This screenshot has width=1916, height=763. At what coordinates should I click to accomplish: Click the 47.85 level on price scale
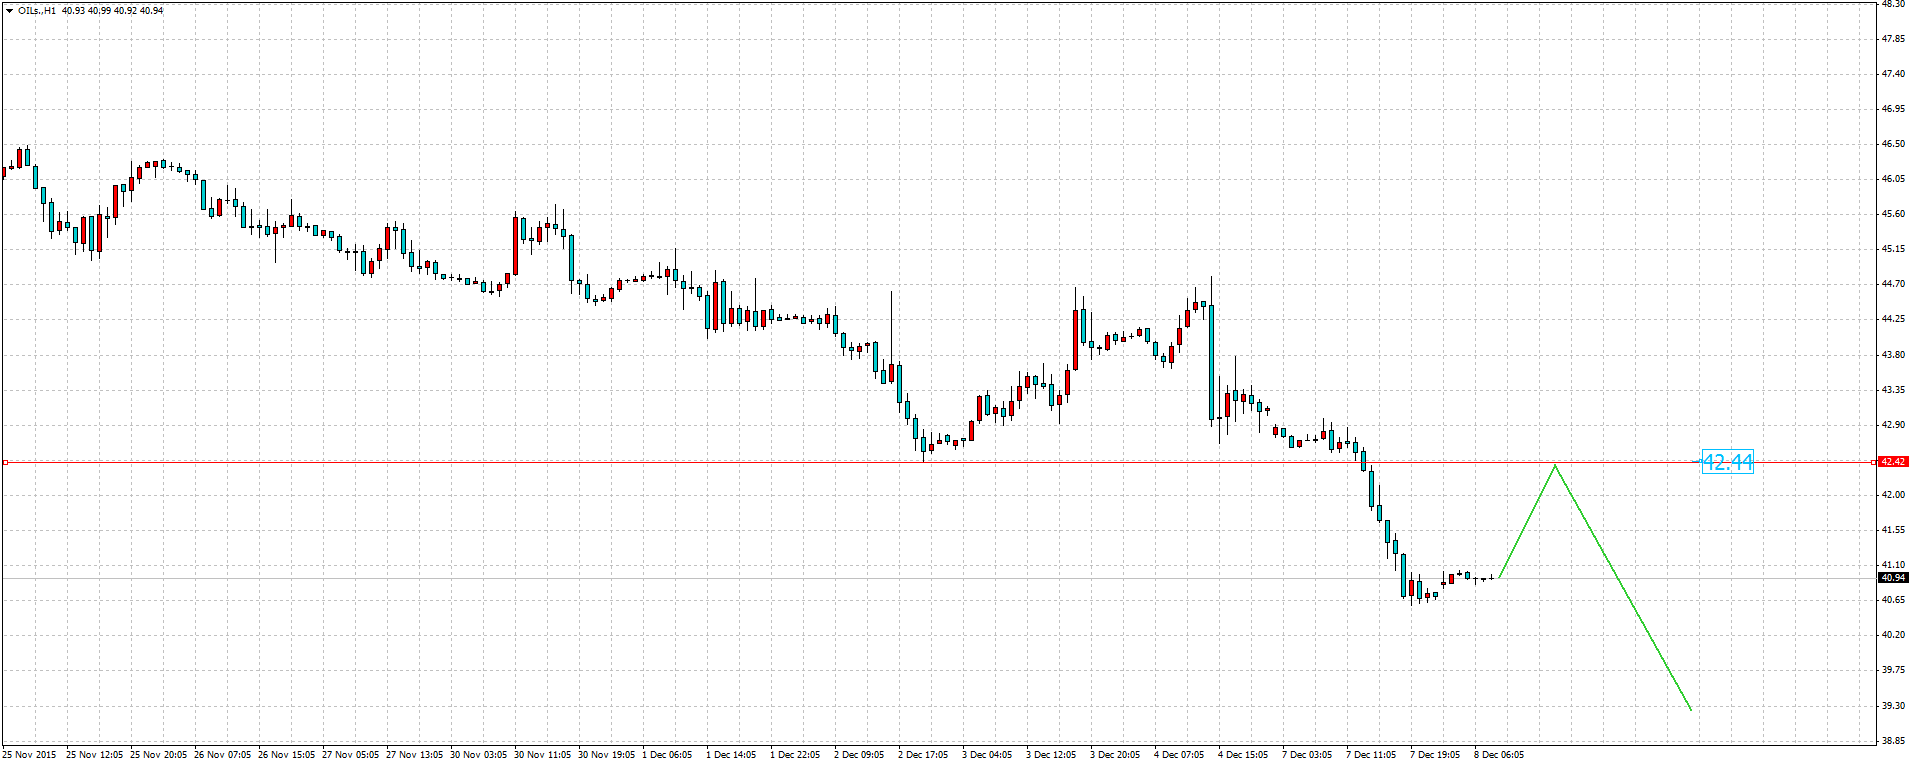tap(1892, 39)
